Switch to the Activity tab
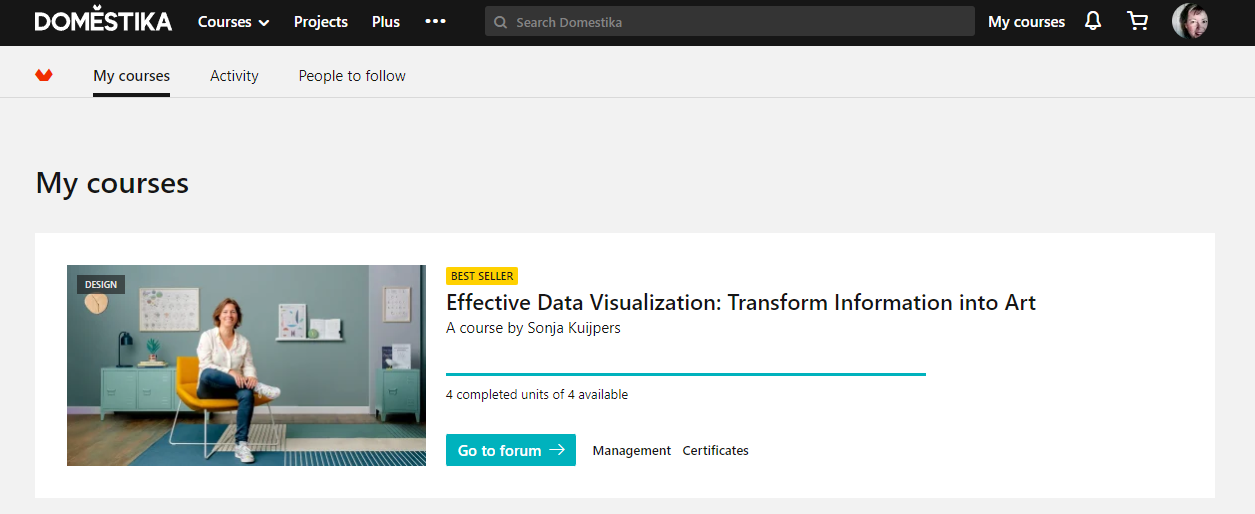This screenshot has height=514, width=1255. point(234,76)
